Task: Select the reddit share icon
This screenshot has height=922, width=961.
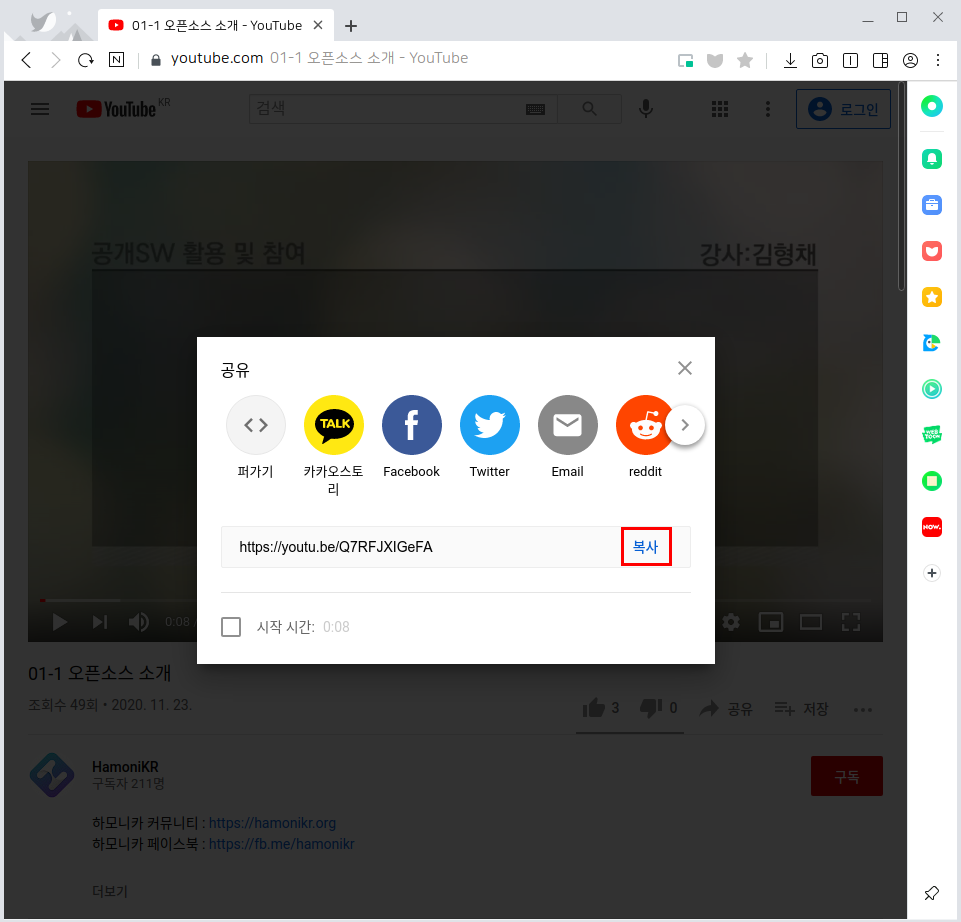Action: [645, 425]
